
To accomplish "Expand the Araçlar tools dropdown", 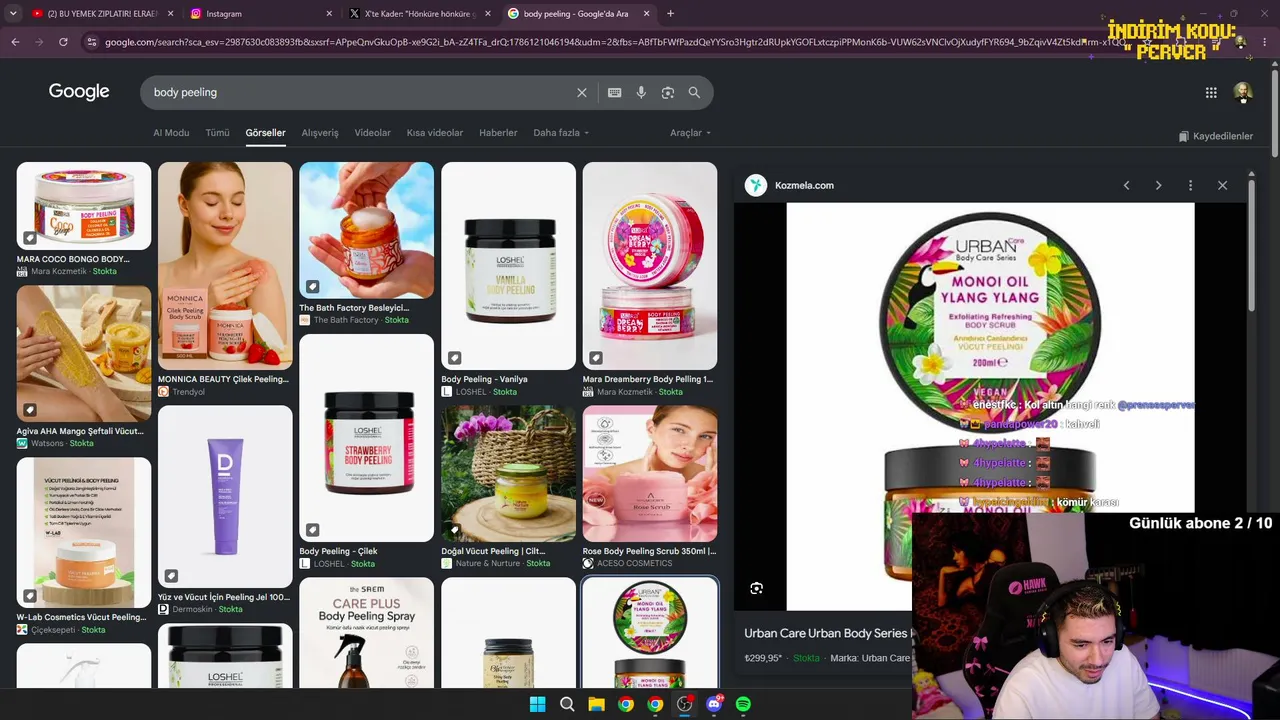I will [x=691, y=133].
